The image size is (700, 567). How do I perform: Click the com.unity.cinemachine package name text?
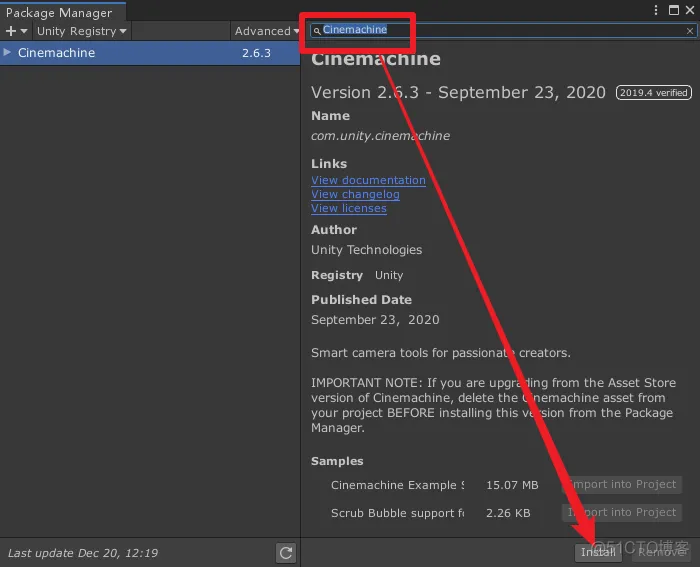coord(380,135)
